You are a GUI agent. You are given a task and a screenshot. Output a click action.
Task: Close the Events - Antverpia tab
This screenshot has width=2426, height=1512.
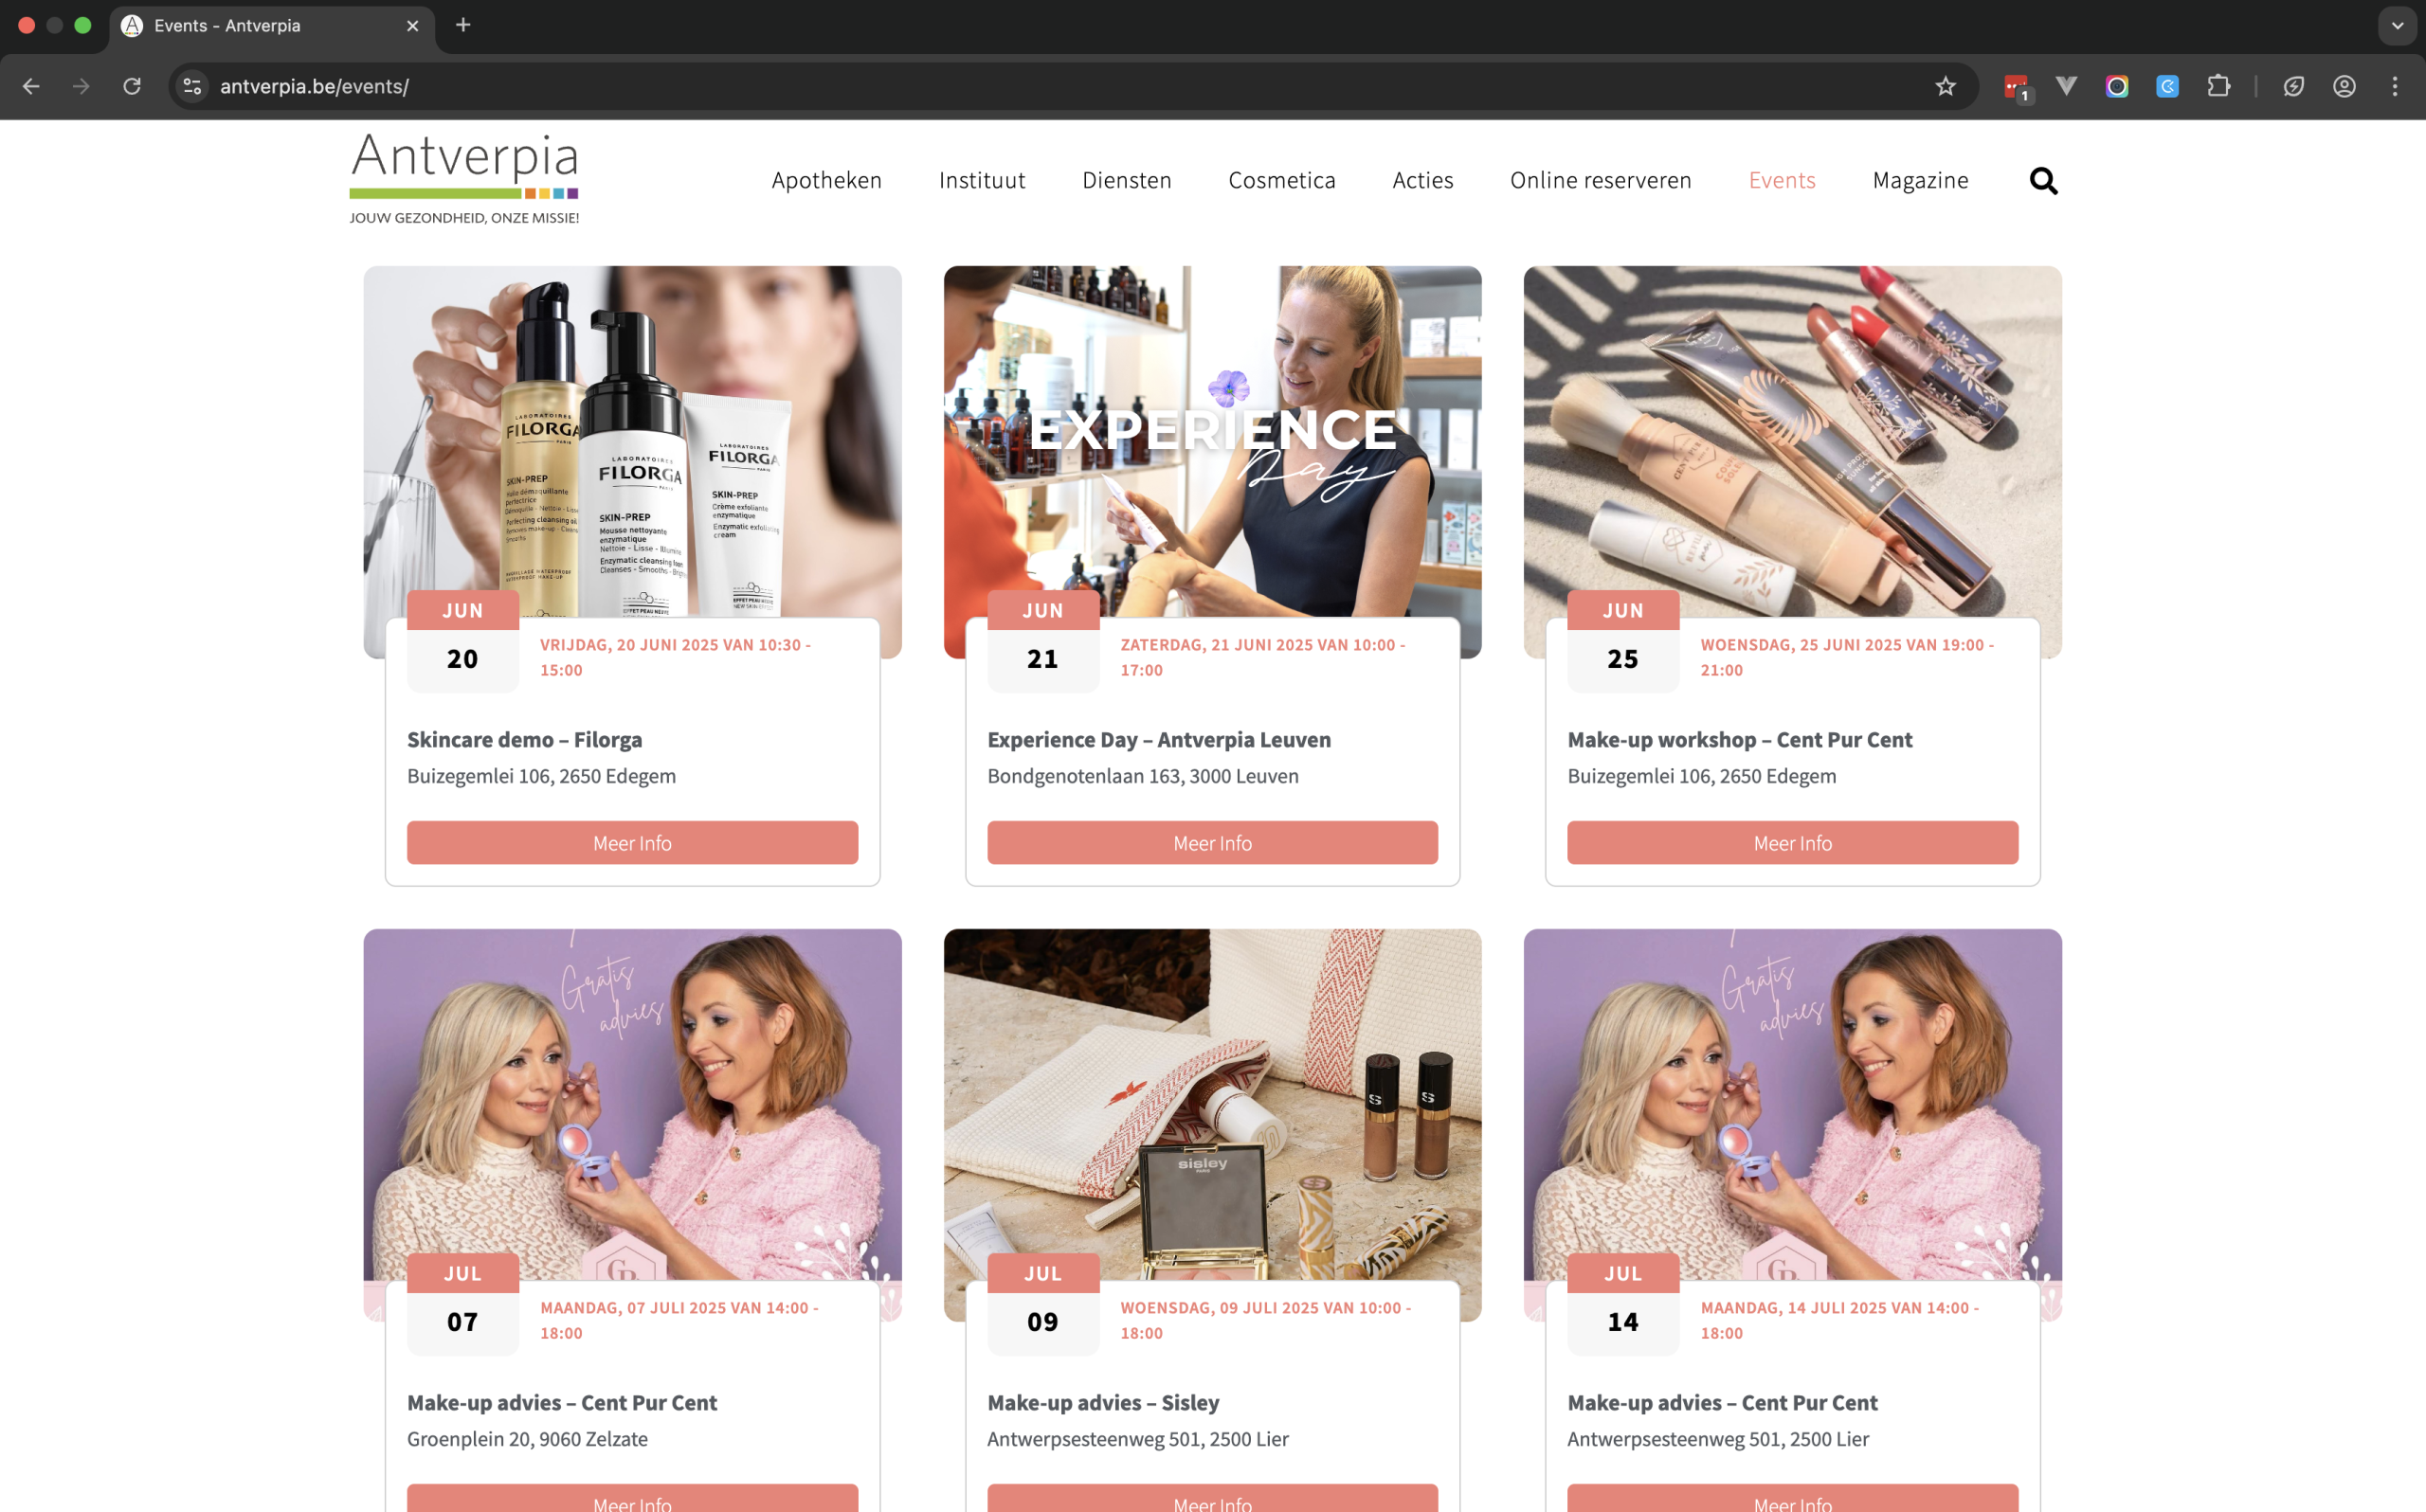coord(413,26)
